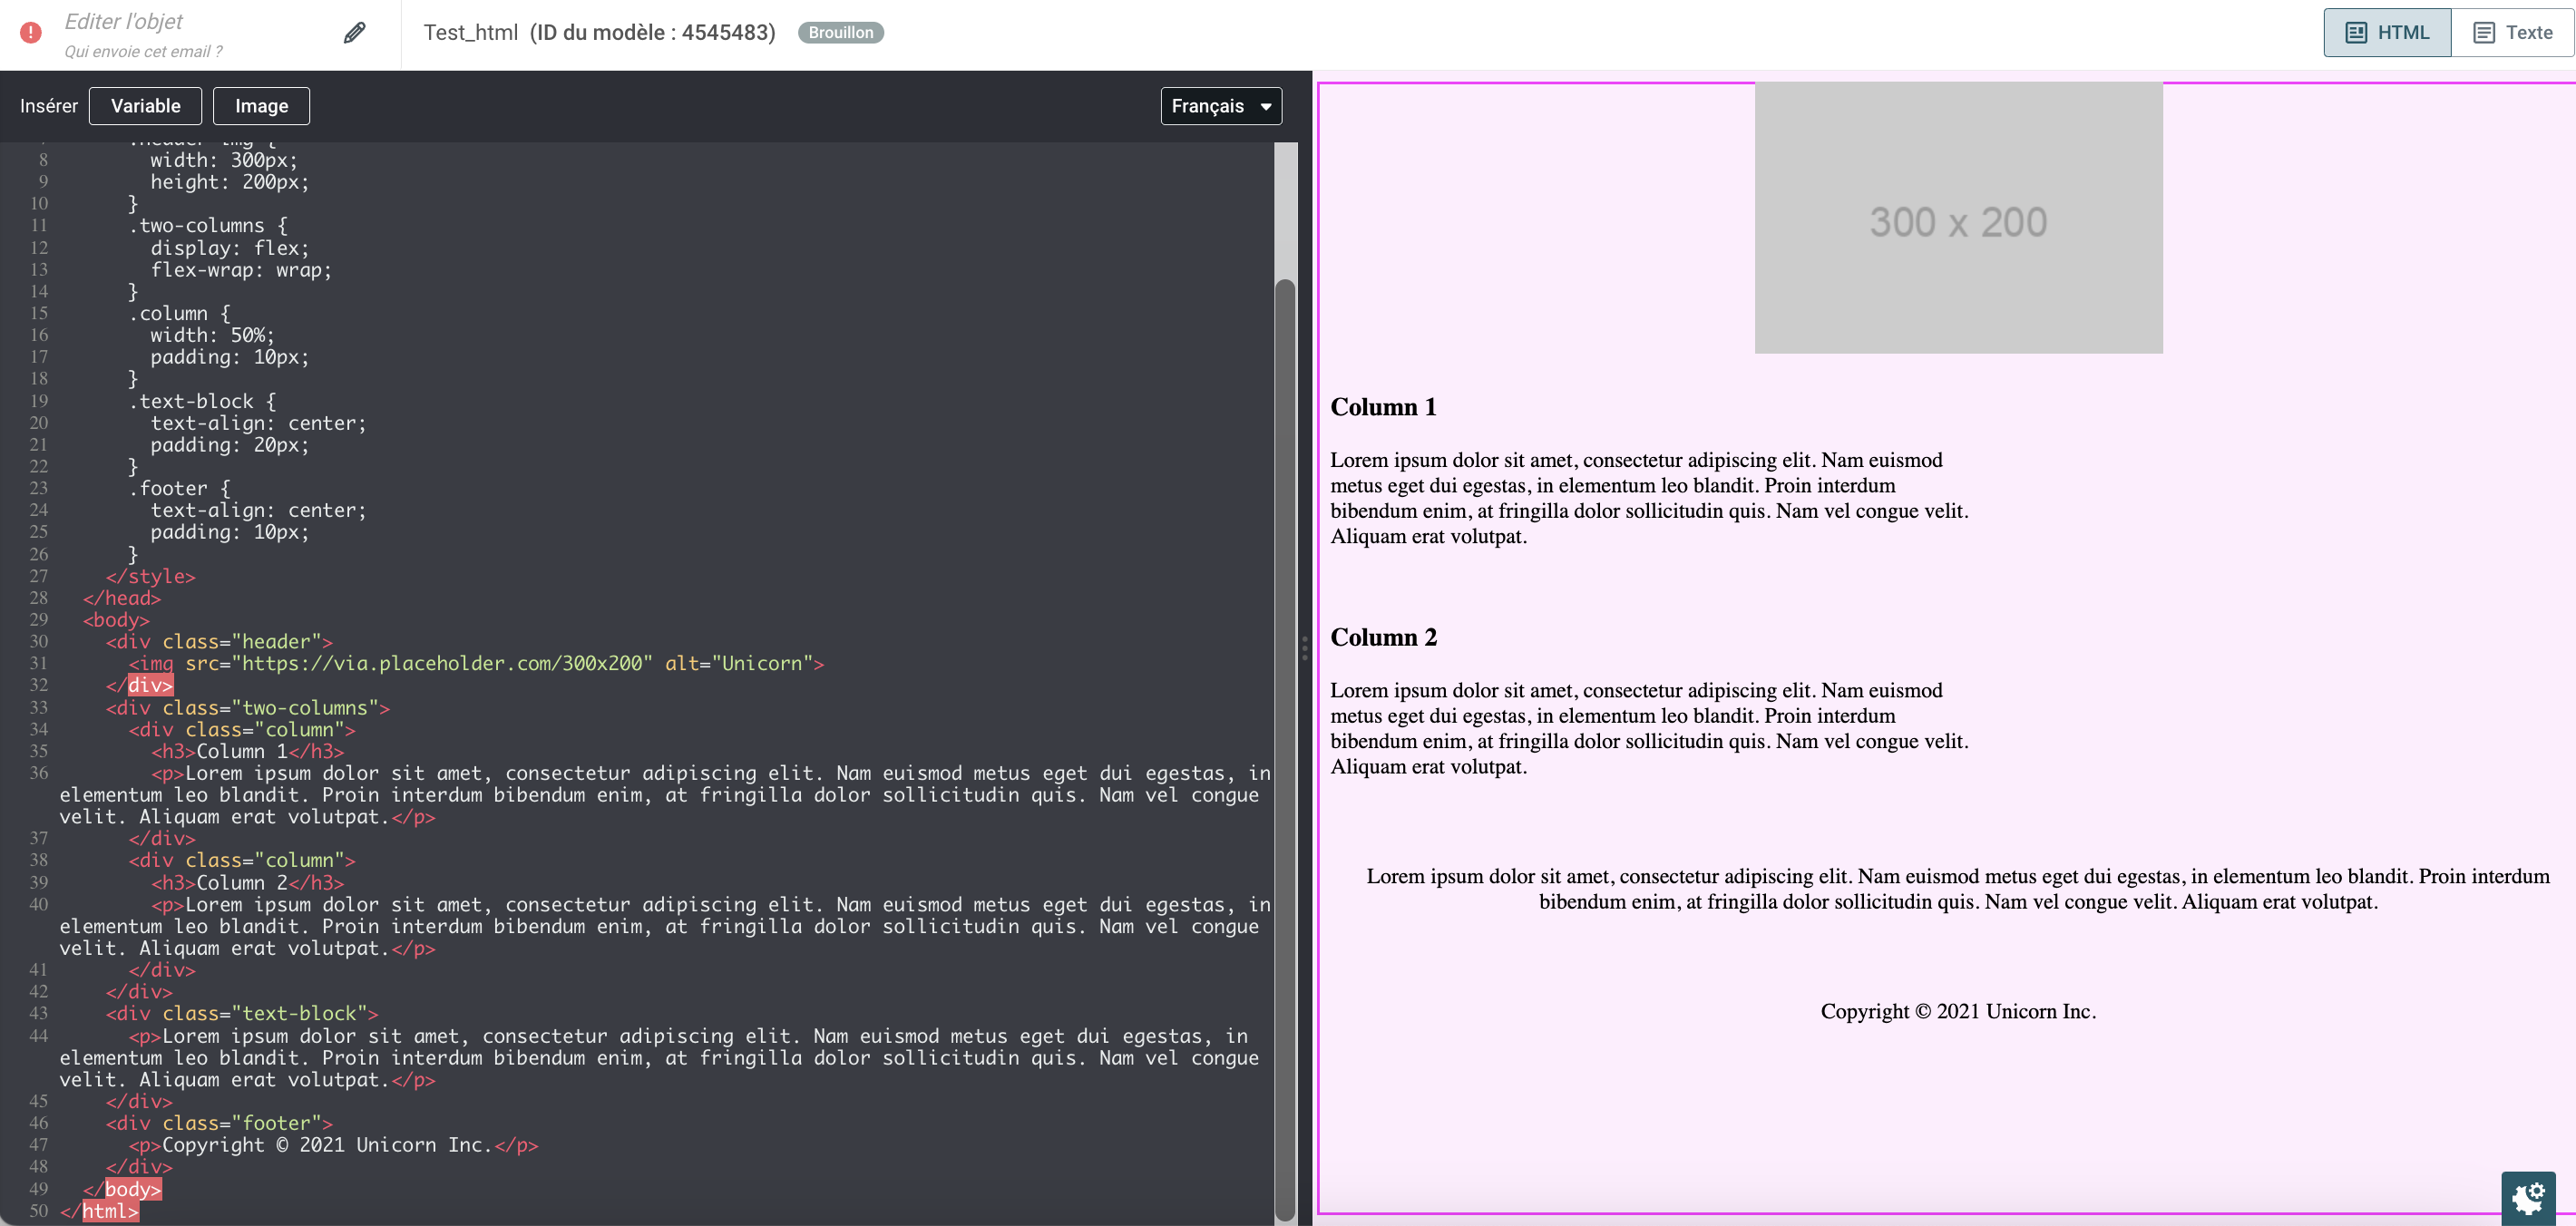Click h3 Column 1 code line
Screen dimensions: 2576x1226
coord(248,751)
